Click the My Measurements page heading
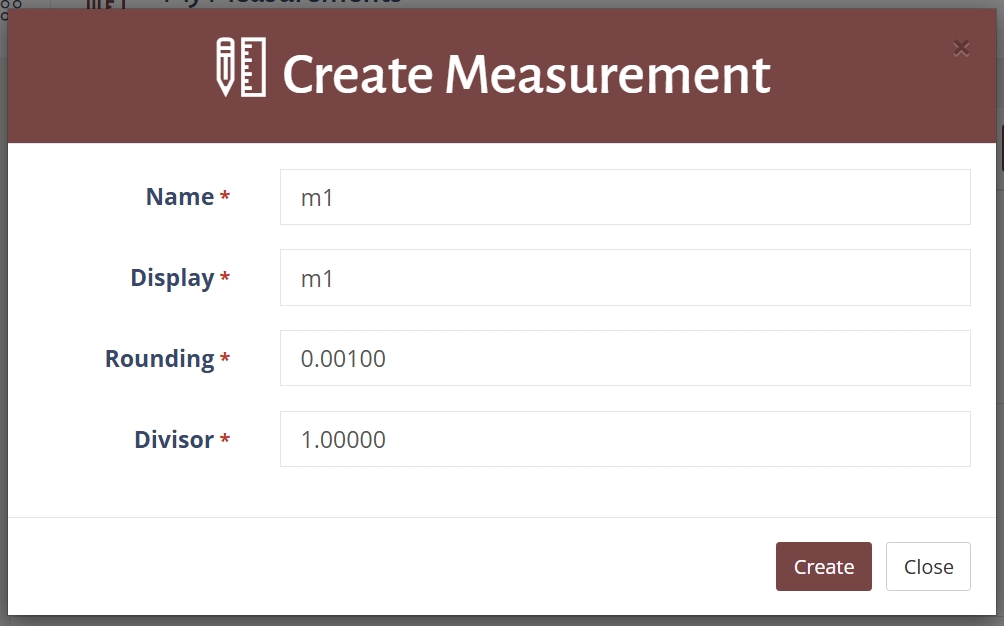 (280, 3)
